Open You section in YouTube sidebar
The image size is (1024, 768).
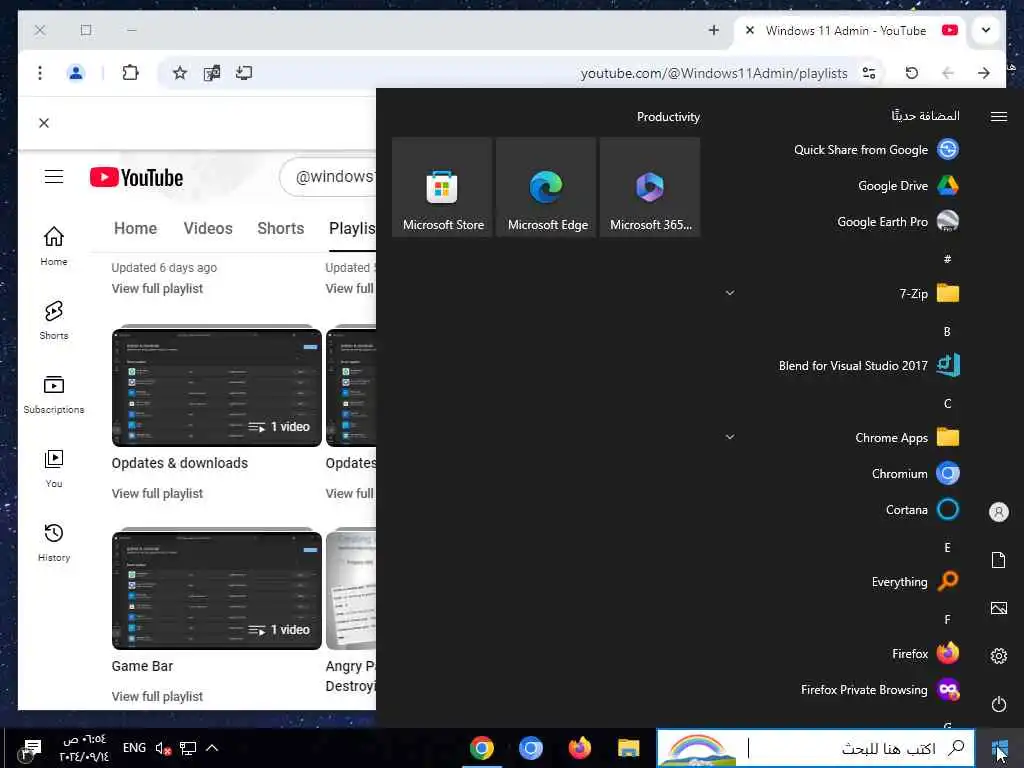tap(54, 469)
